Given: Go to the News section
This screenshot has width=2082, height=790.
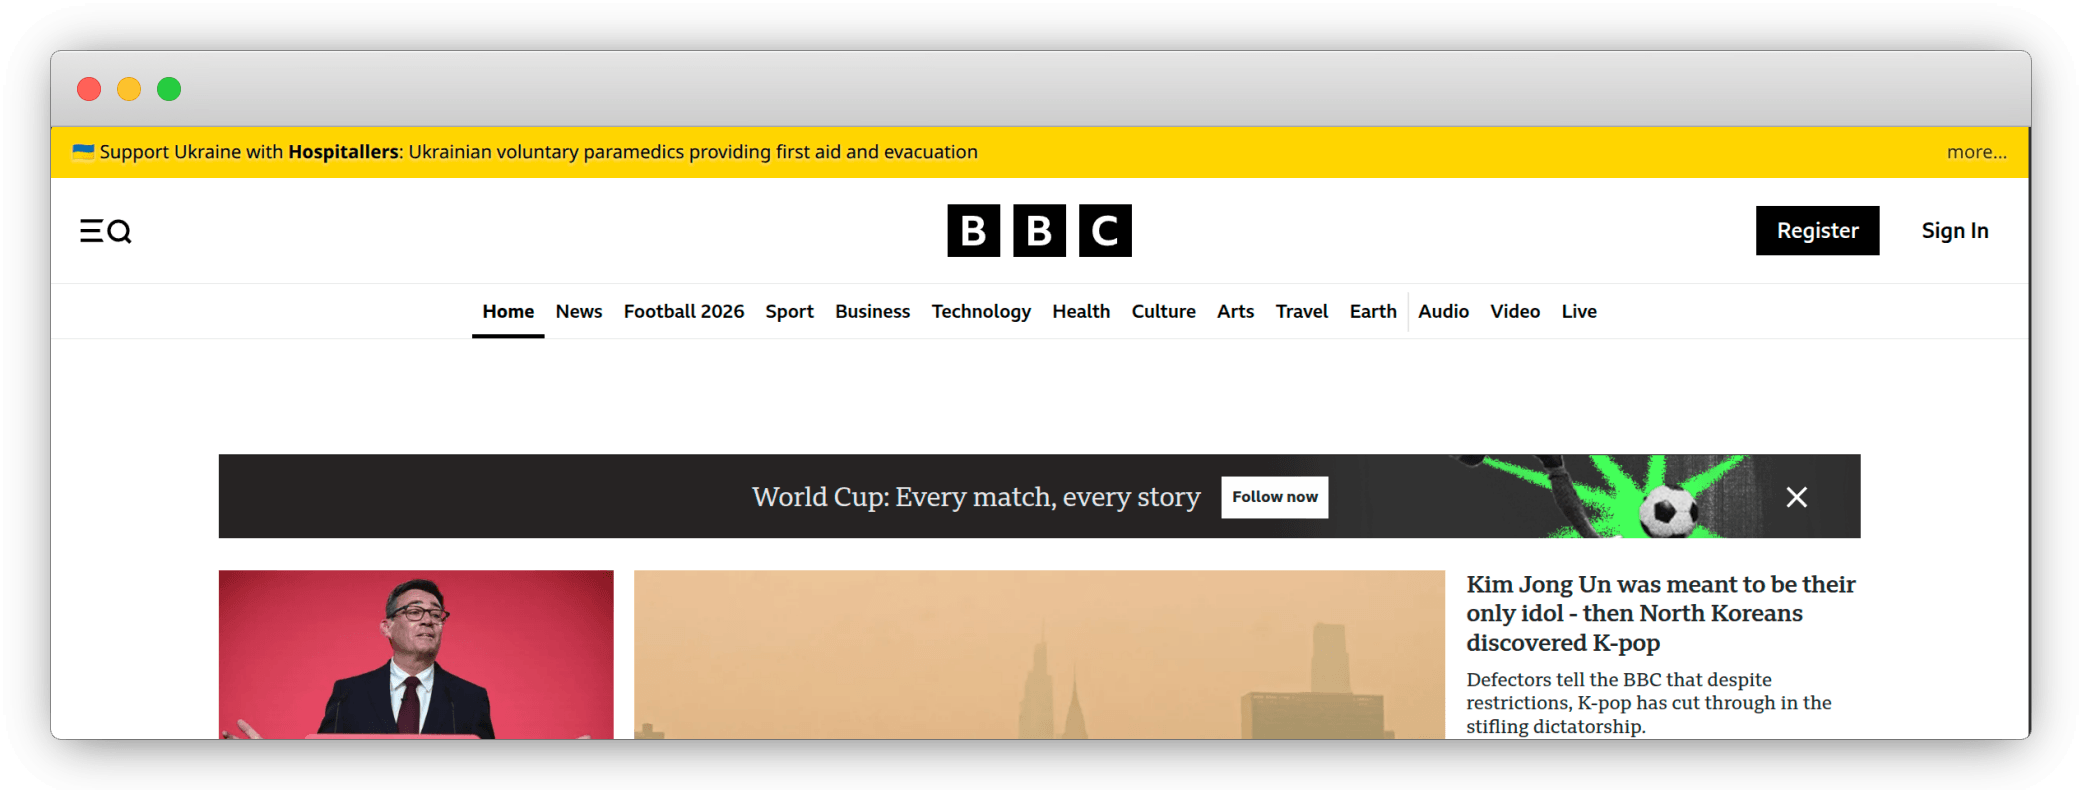Looking at the screenshot, I should tap(579, 311).
